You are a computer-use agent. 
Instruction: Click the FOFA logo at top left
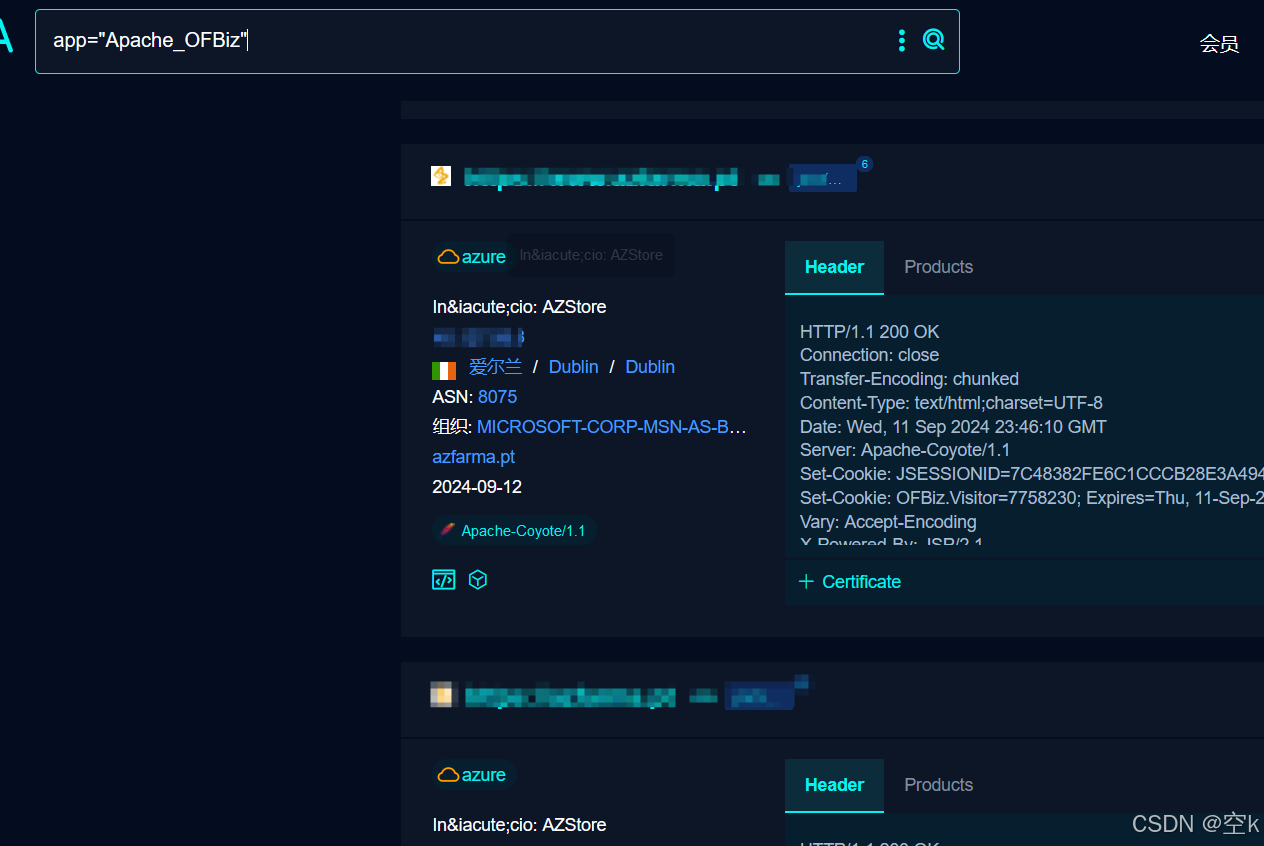coord(6,38)
